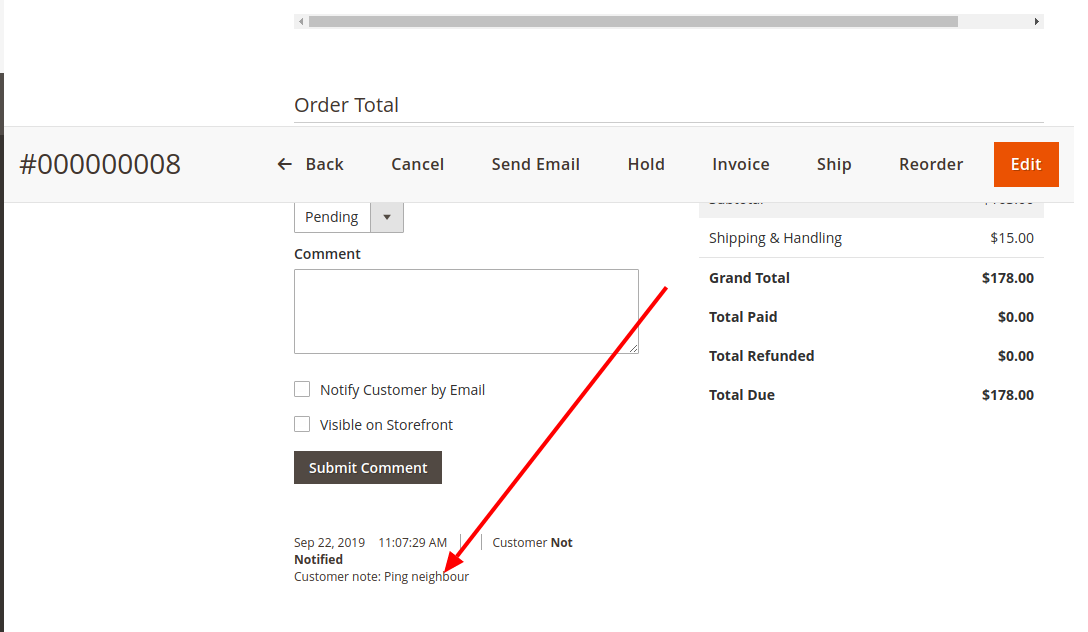Open the order status dropdown arrow
Screen dimensions: 1088x632
[x=387, y=217]
